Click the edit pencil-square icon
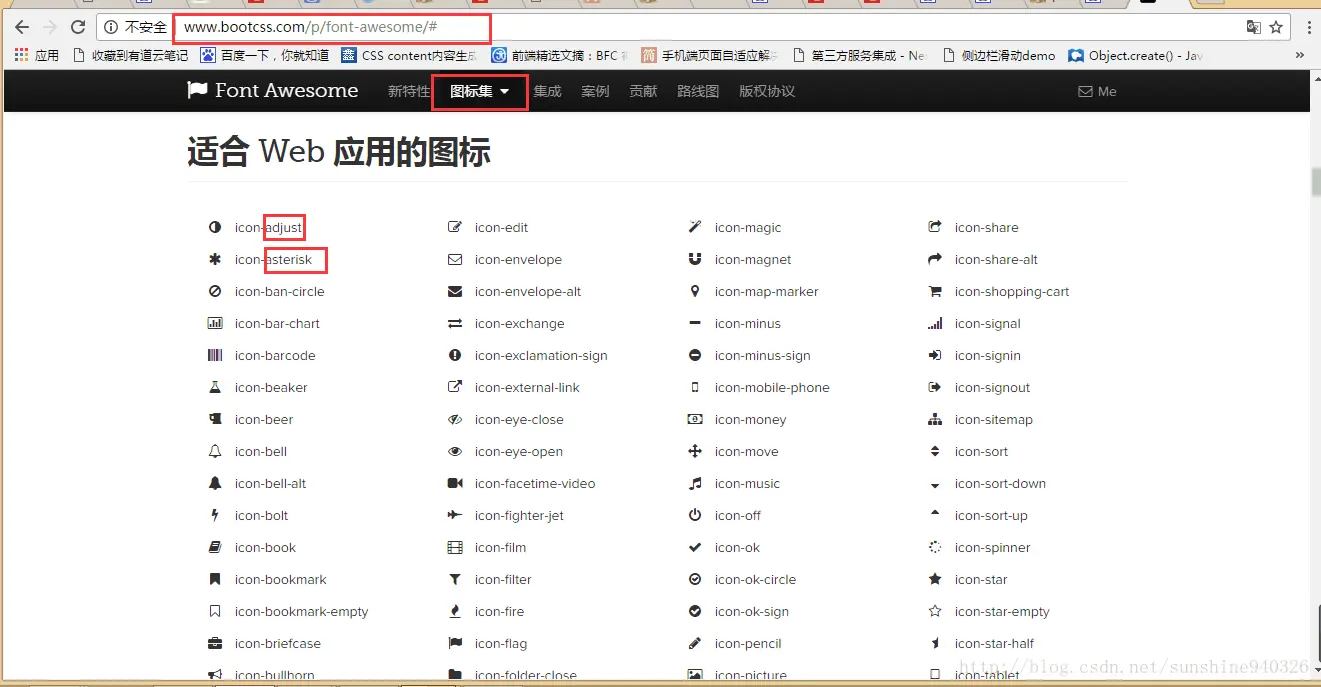Image resolution: width=1321 pixels, height=687 pixels. point(455,227)
